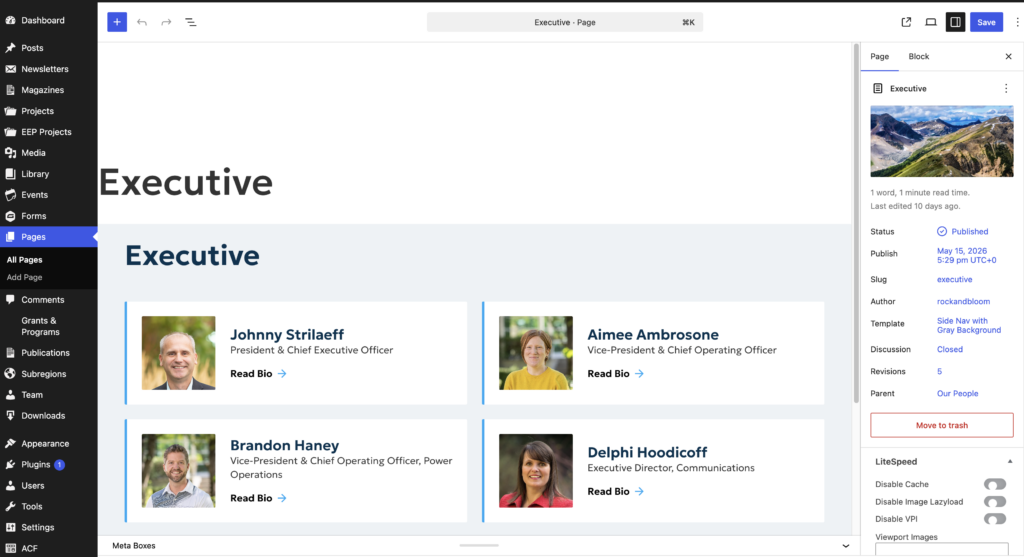Change Discussion setting Closed
The width and height of the screenshot is (1024, 557).
point(950,349)
